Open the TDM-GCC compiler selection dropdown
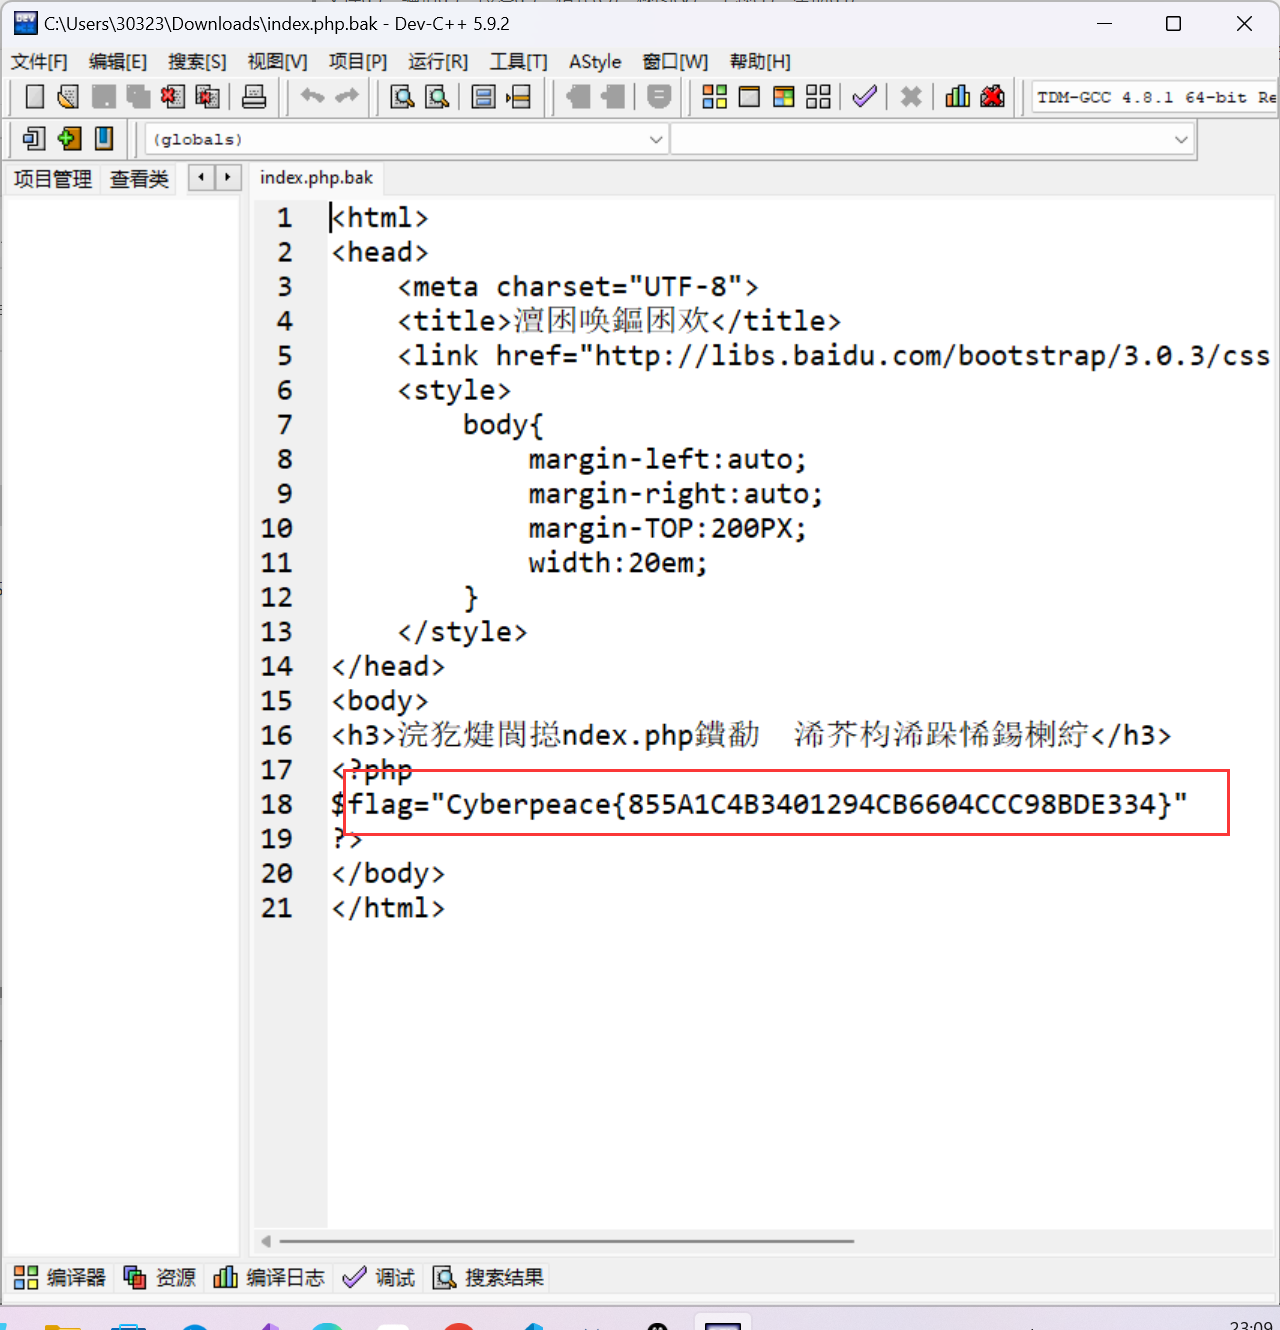This screenshot has width=1280, height=1330. tap(1155, 97)
